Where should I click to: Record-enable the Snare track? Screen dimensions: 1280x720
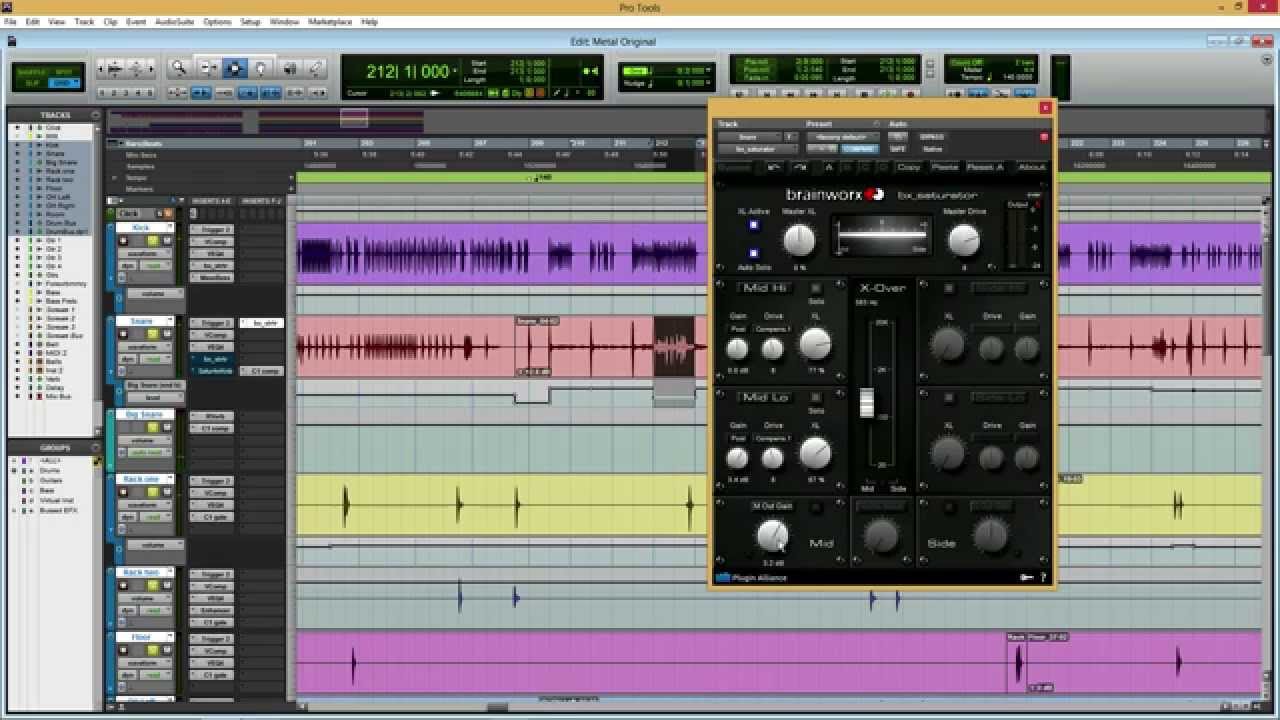click(124, 335)
